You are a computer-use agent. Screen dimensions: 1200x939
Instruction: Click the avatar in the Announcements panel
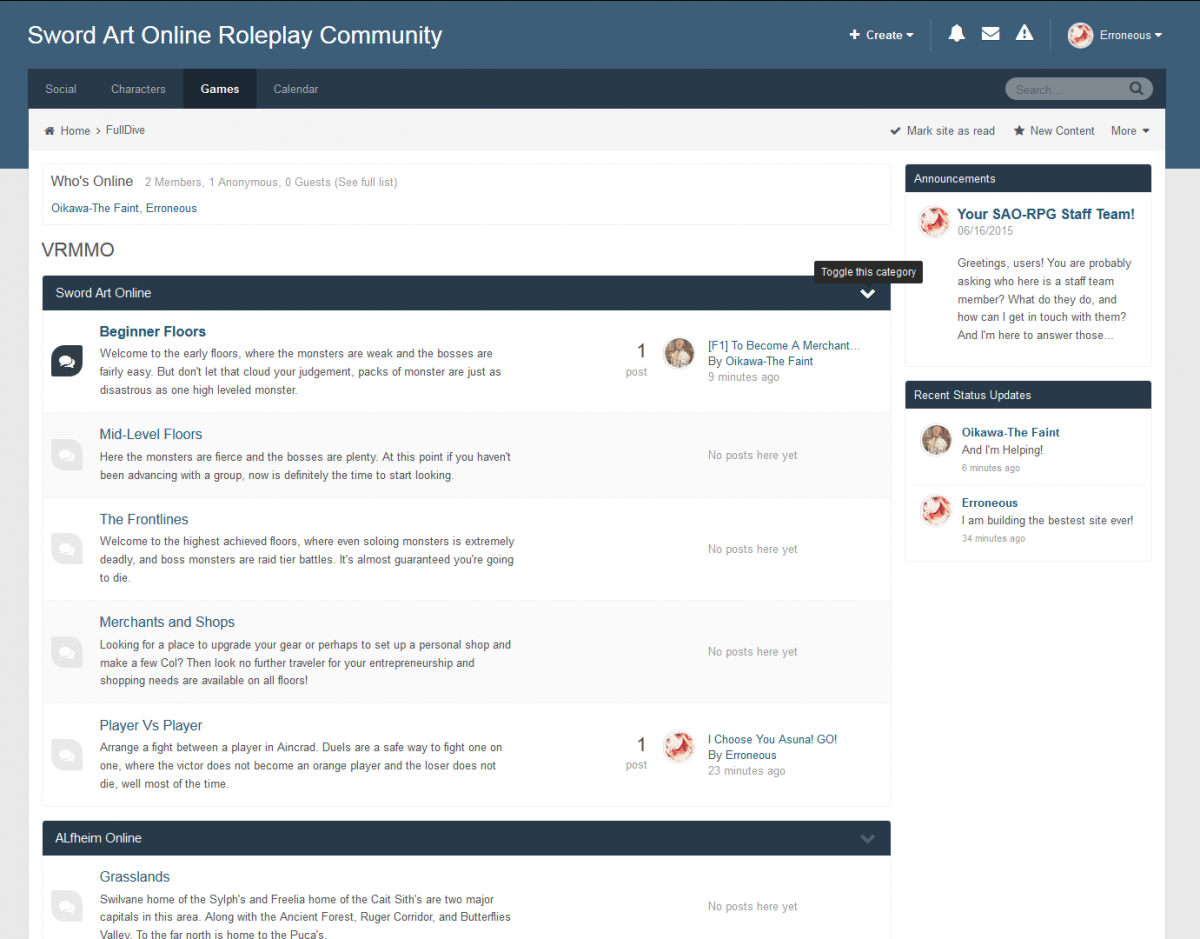[934, 222]
